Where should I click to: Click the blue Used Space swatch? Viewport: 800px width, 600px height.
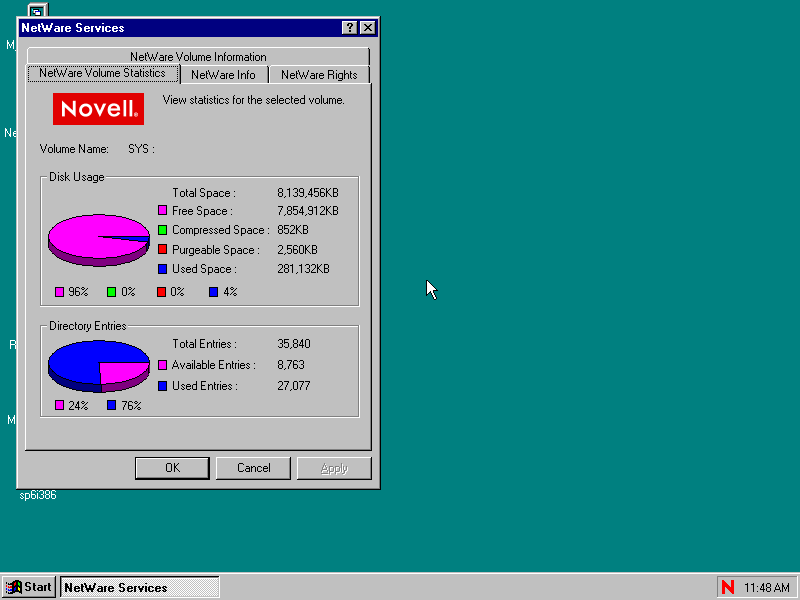162,269
